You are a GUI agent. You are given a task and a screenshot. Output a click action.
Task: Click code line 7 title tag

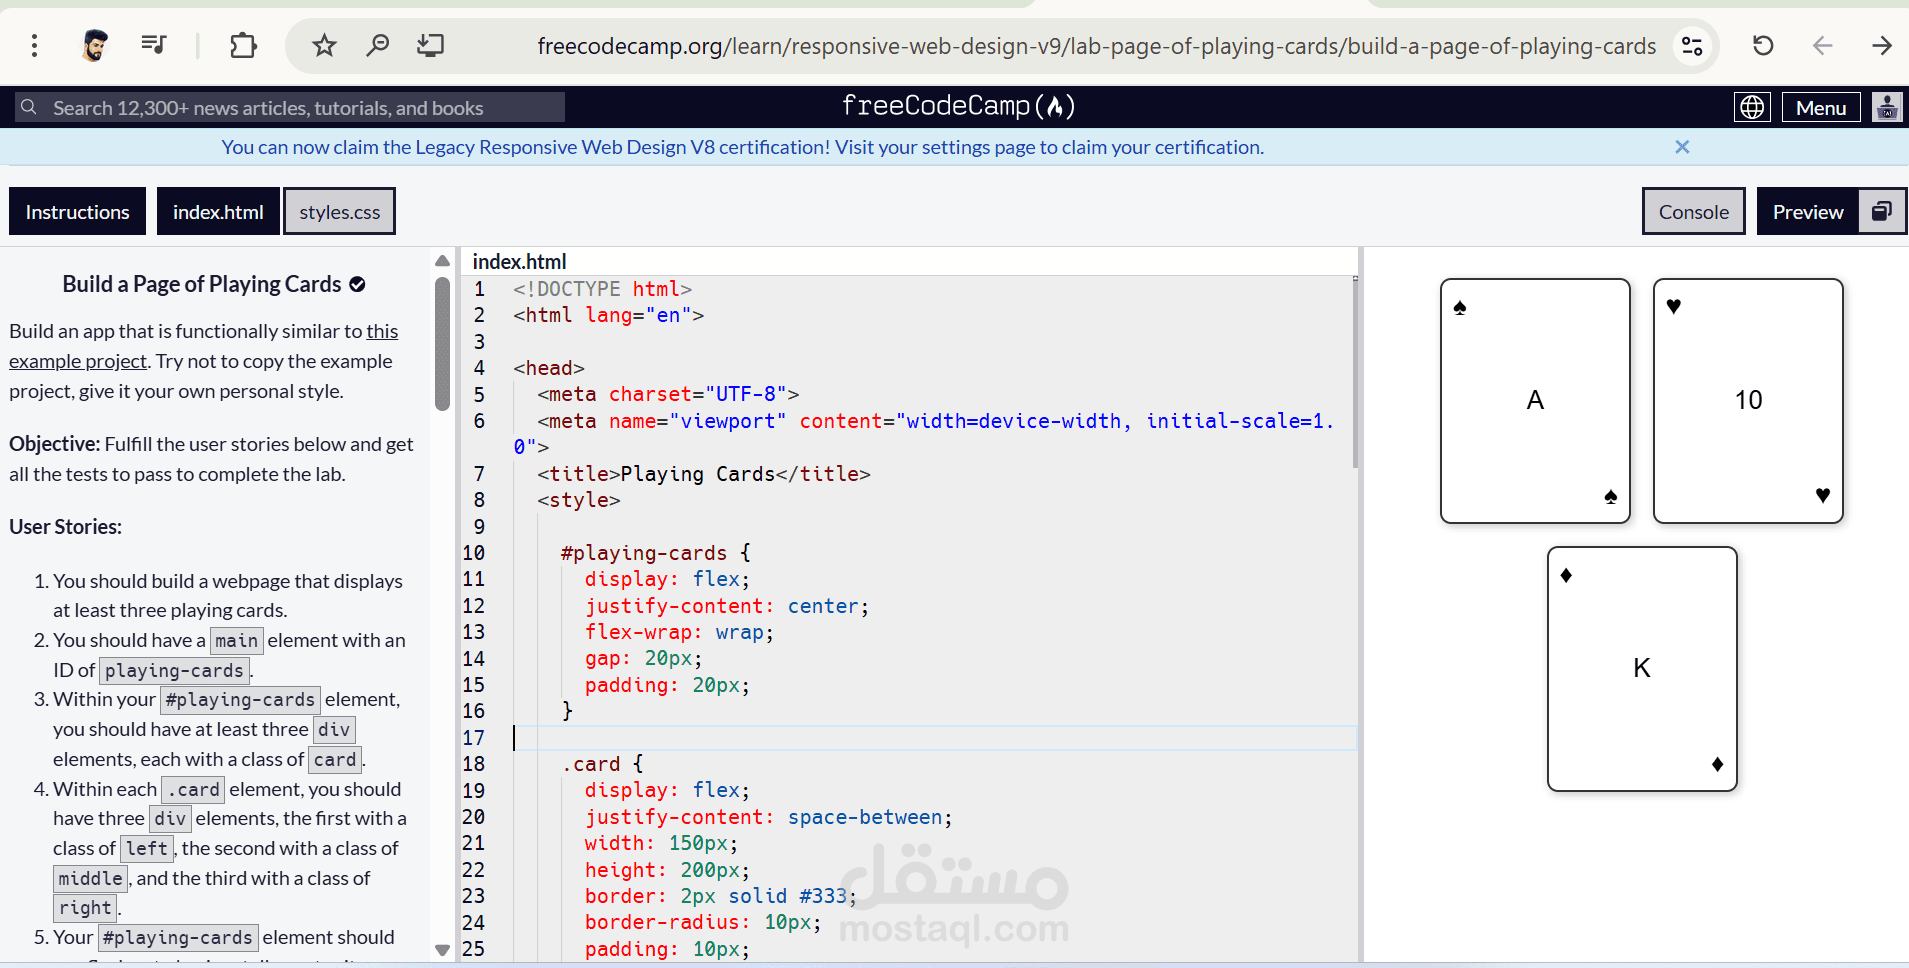click(x=704, y=474)
